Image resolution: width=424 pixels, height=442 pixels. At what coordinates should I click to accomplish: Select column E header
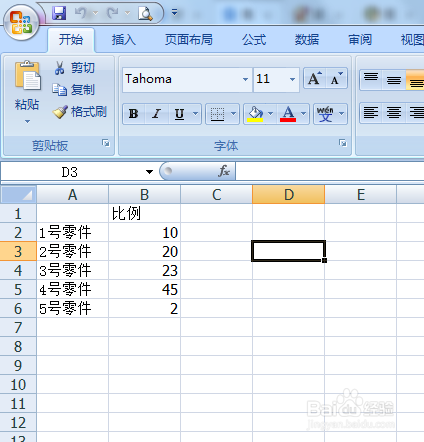pos(361,195)
